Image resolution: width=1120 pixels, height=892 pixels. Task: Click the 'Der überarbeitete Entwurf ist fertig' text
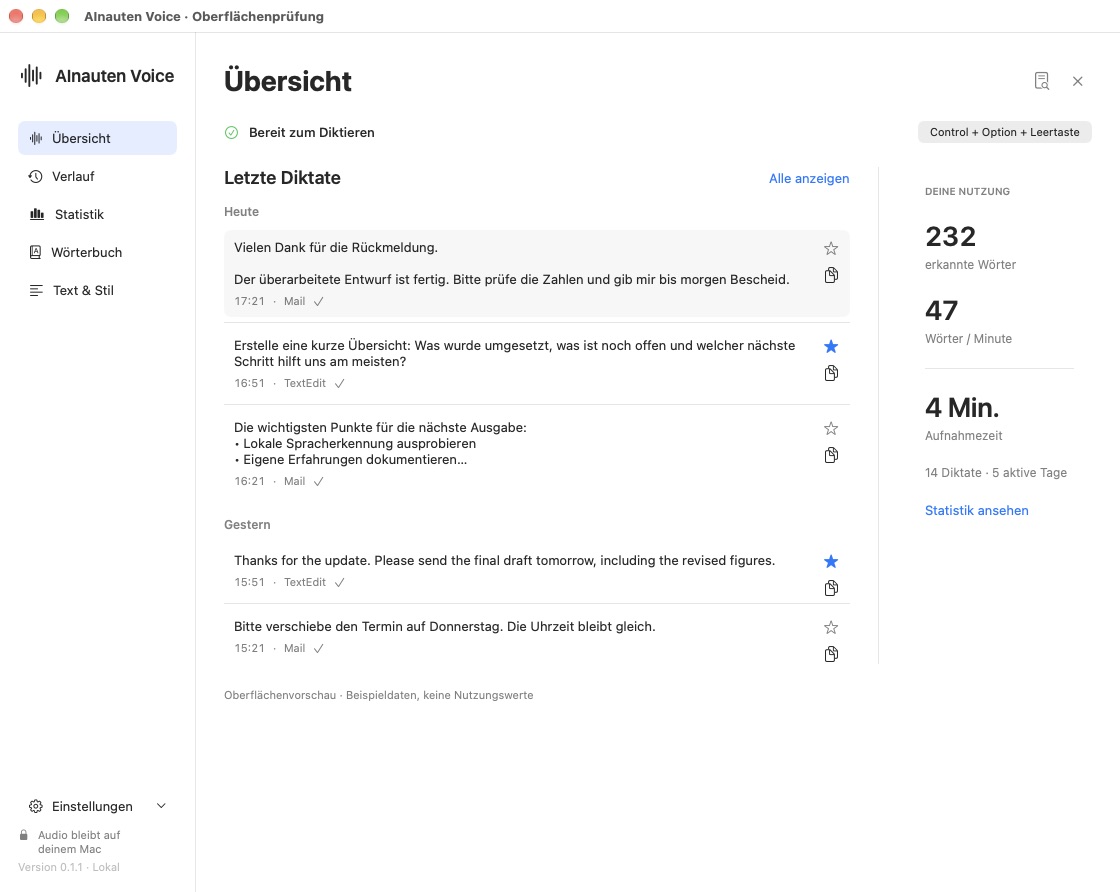point(511,279)
